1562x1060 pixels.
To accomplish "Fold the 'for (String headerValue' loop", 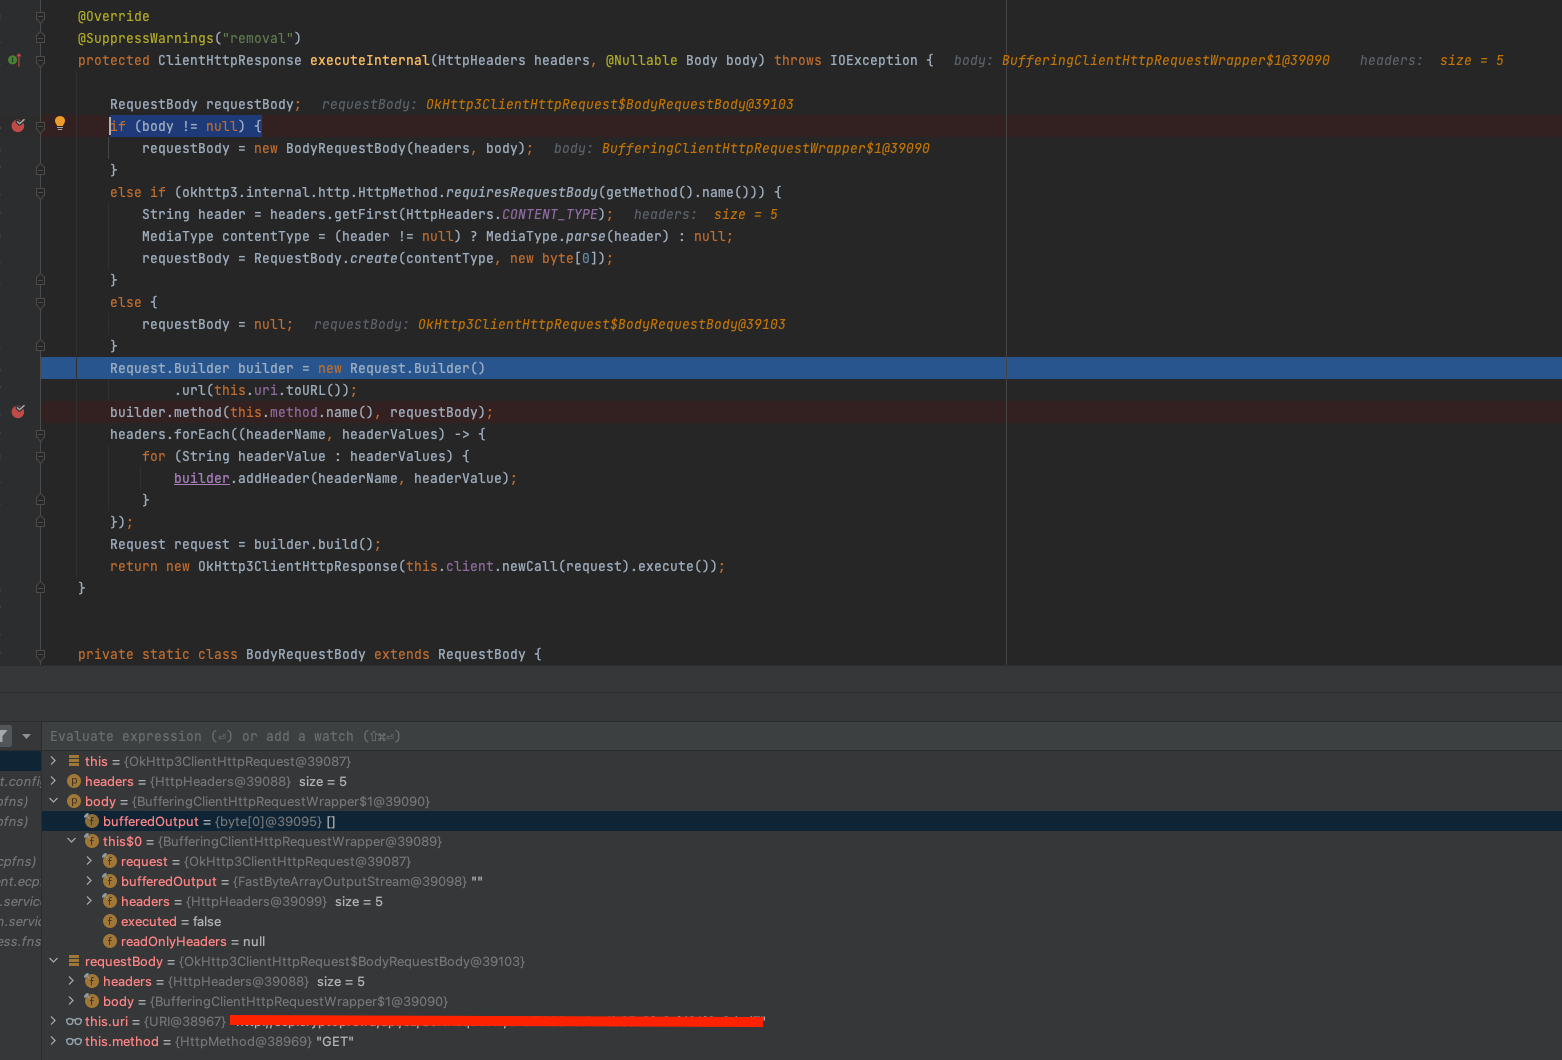I will [40, 456].
